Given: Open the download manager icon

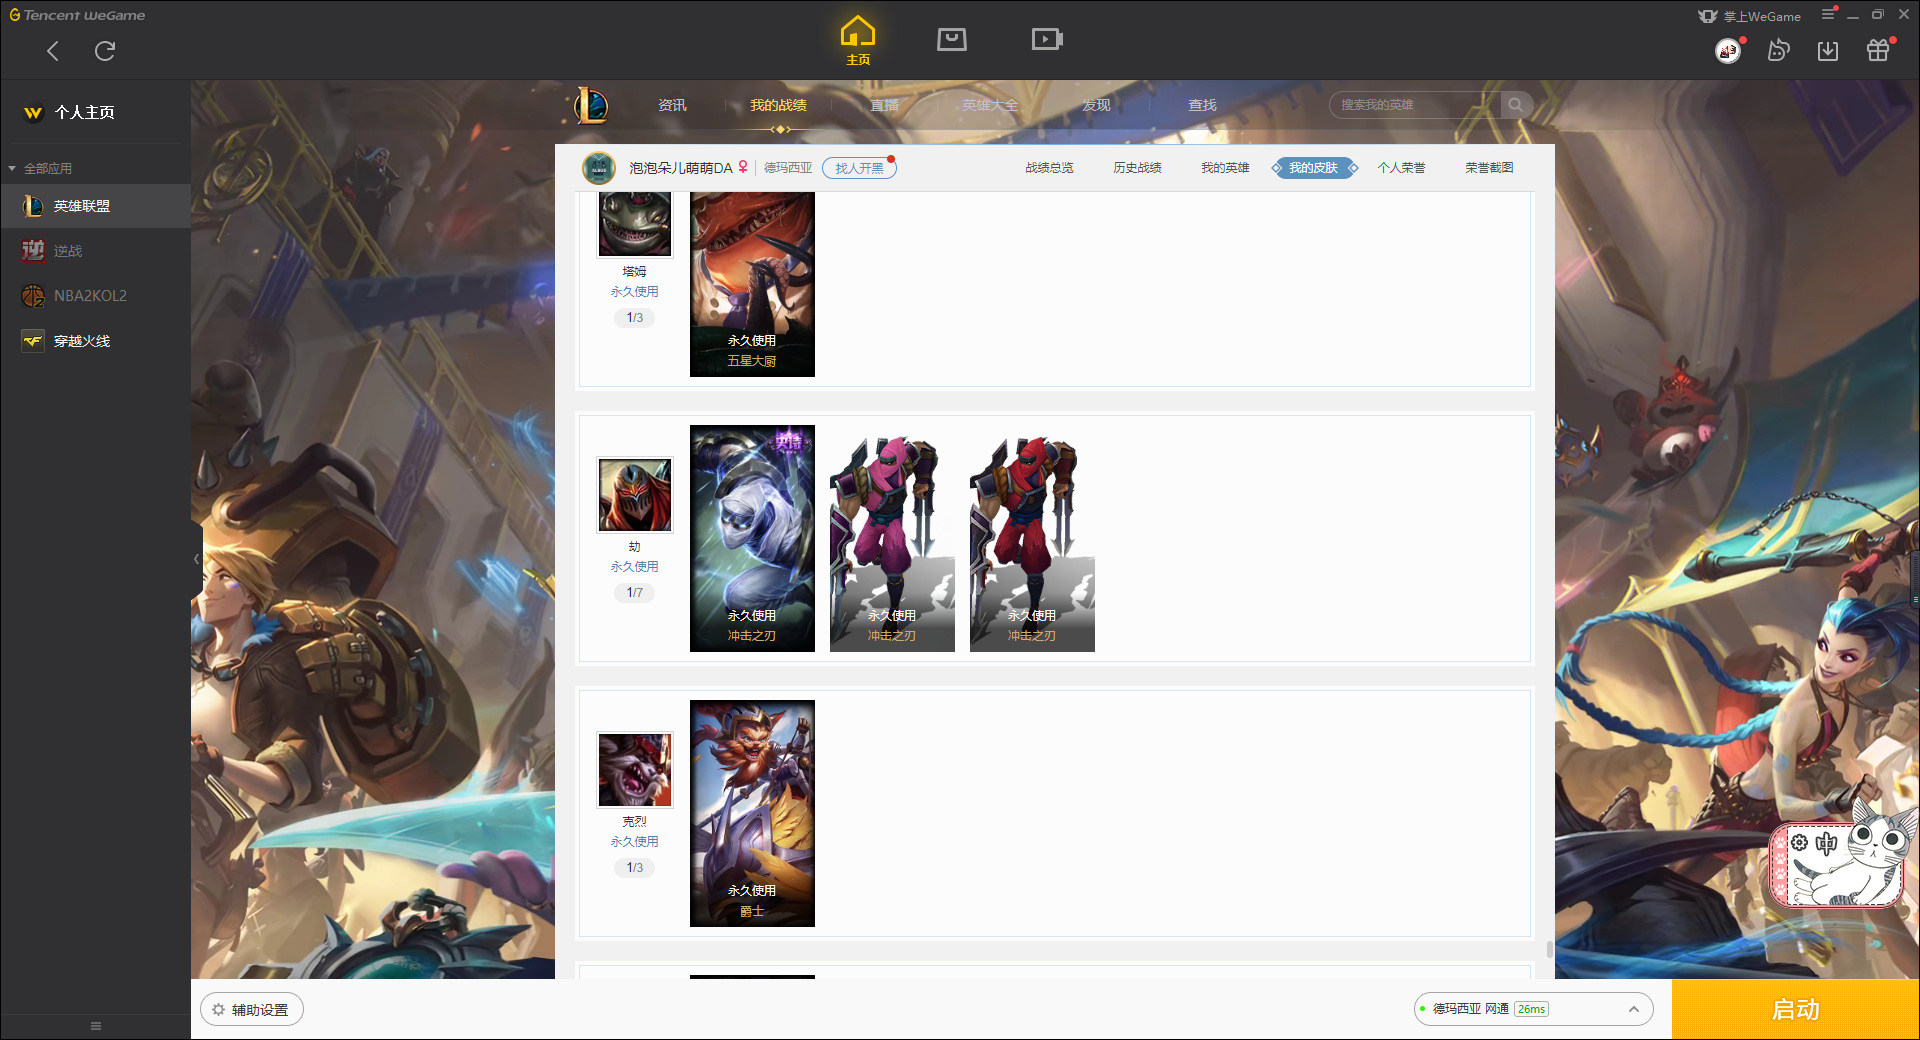Looking at the screenshot, I should point(1828,50).
